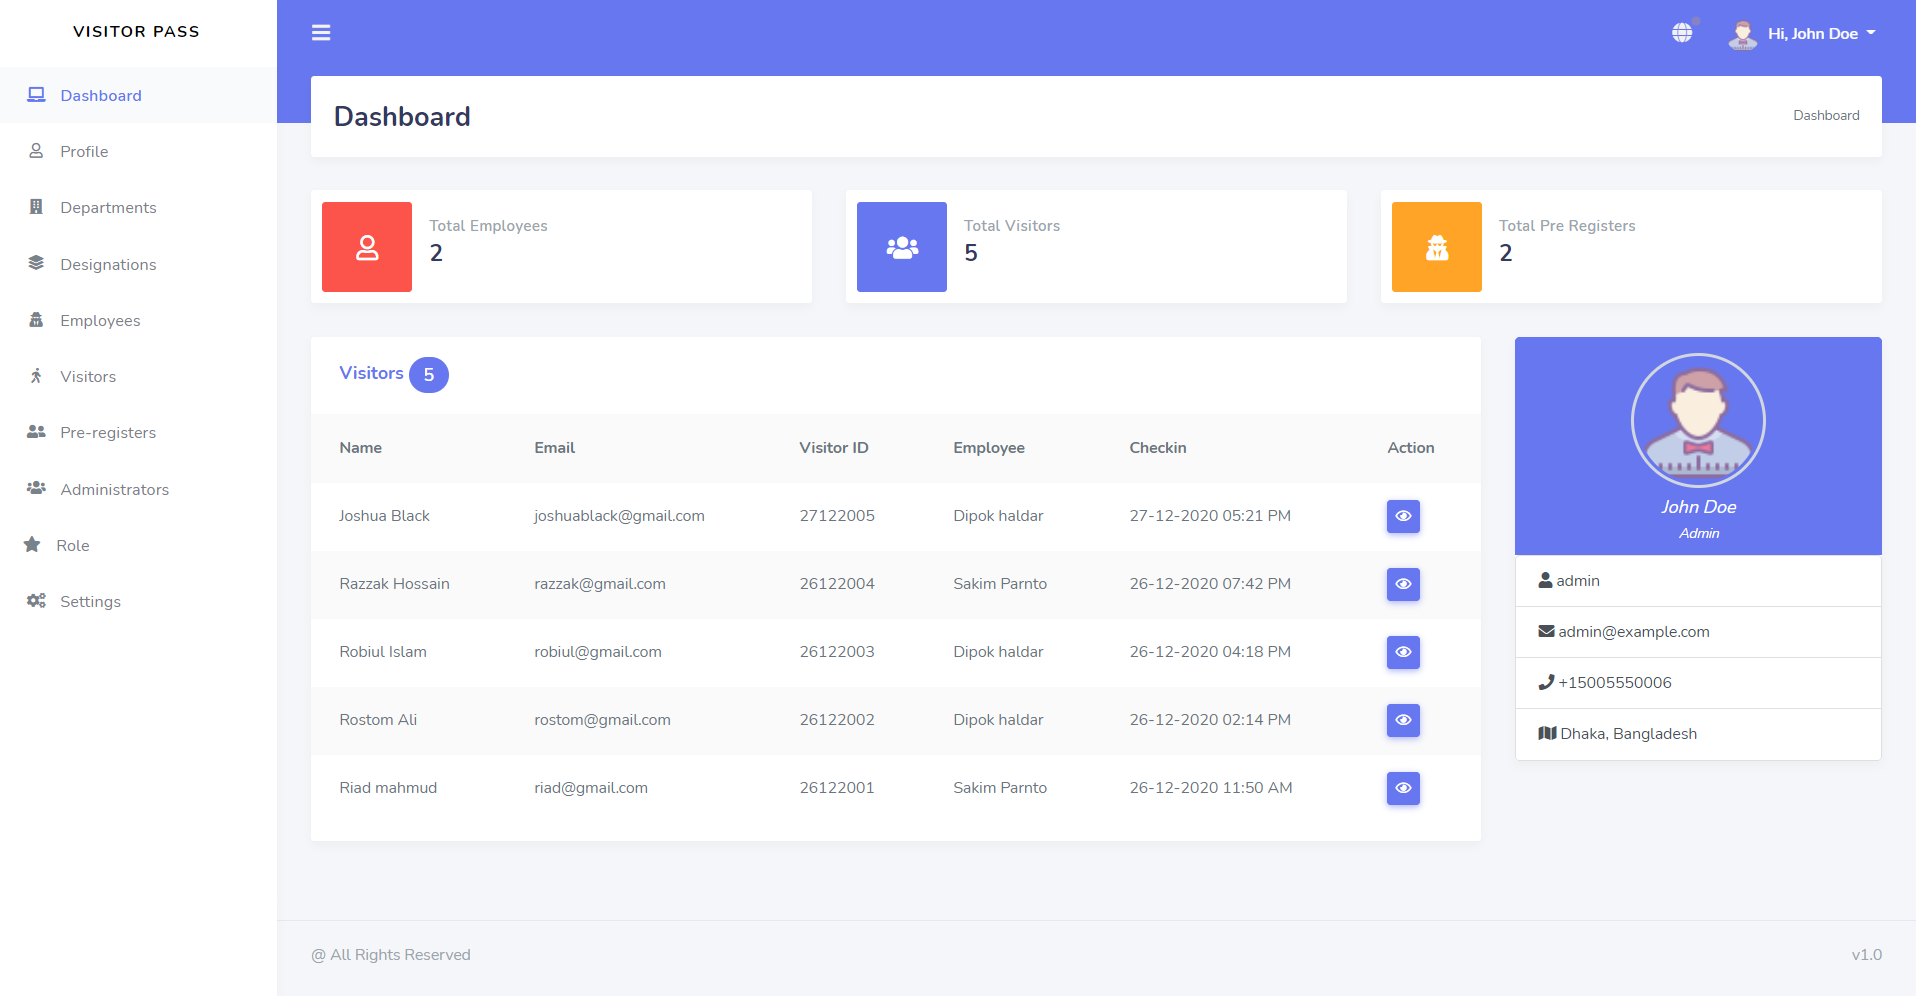Click the Designations layers icon
The height and width of the screenshot is (997, 1917).
[x=37, y=264]
